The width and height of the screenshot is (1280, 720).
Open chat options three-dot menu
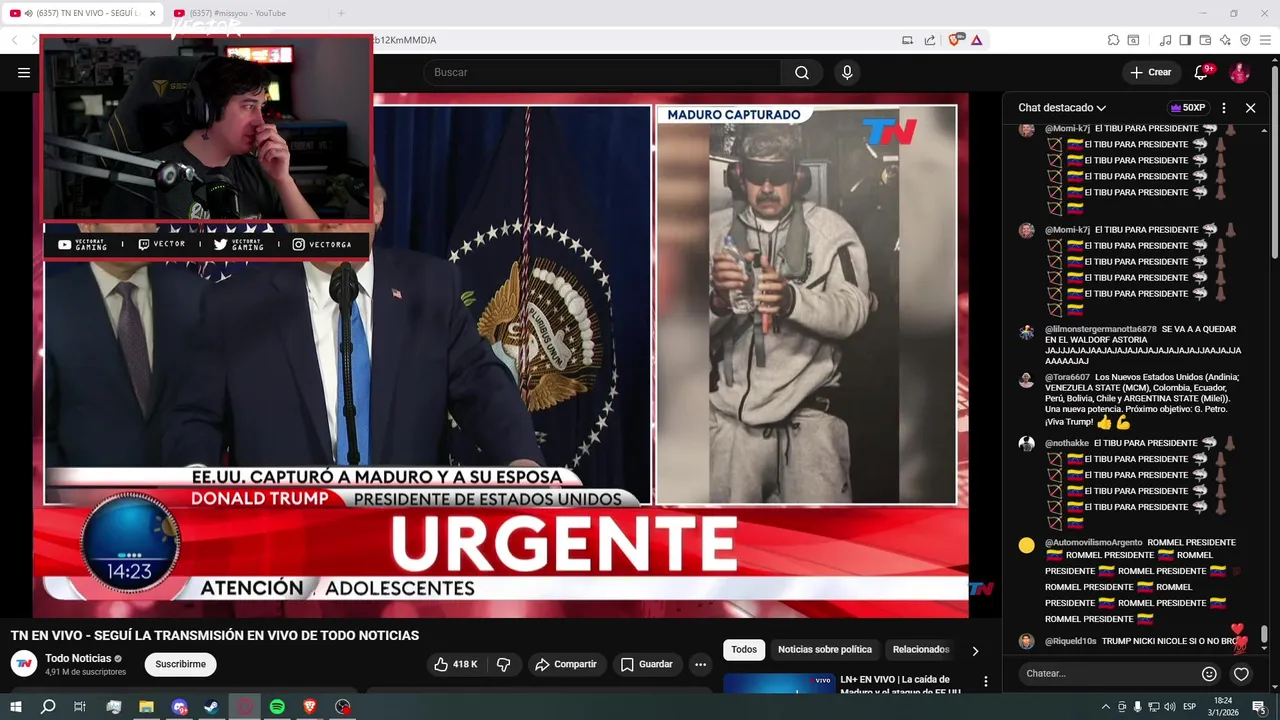(1224, 108)
